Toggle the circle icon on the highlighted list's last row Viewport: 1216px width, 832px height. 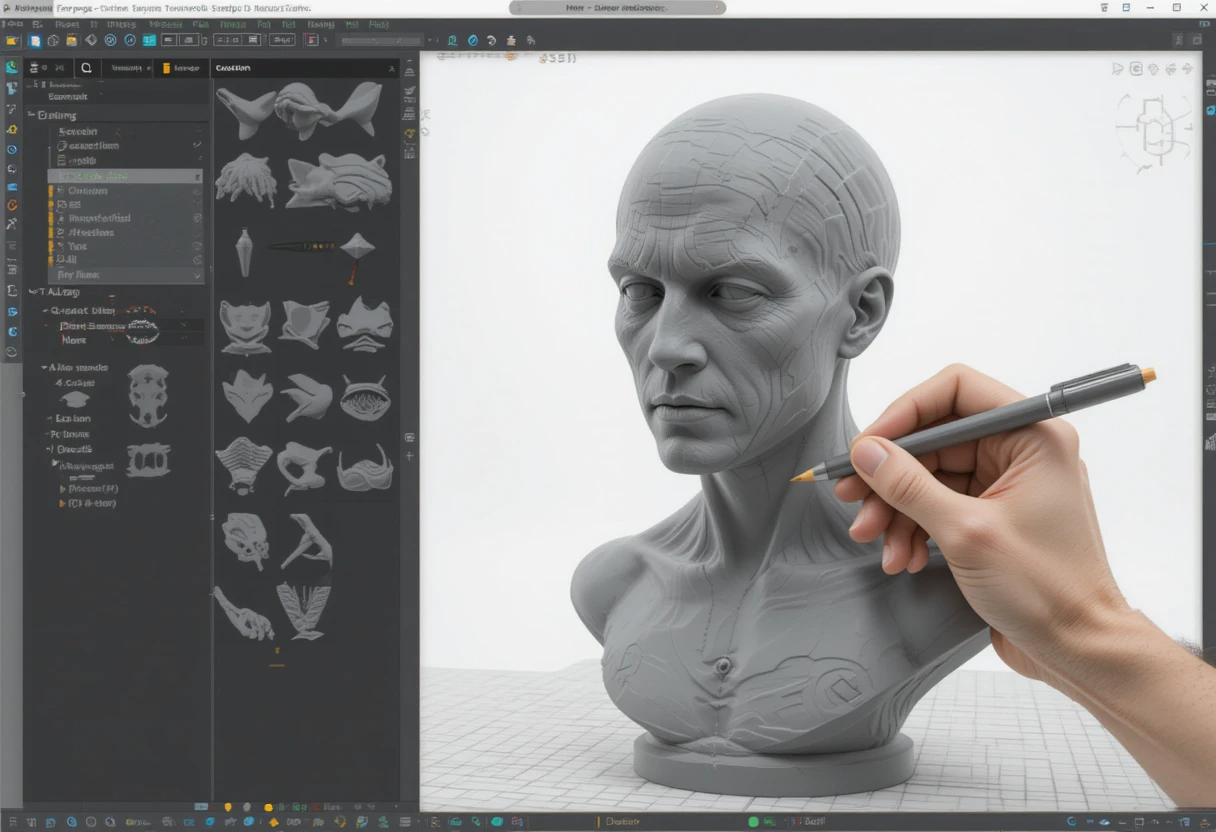[197, 260]
